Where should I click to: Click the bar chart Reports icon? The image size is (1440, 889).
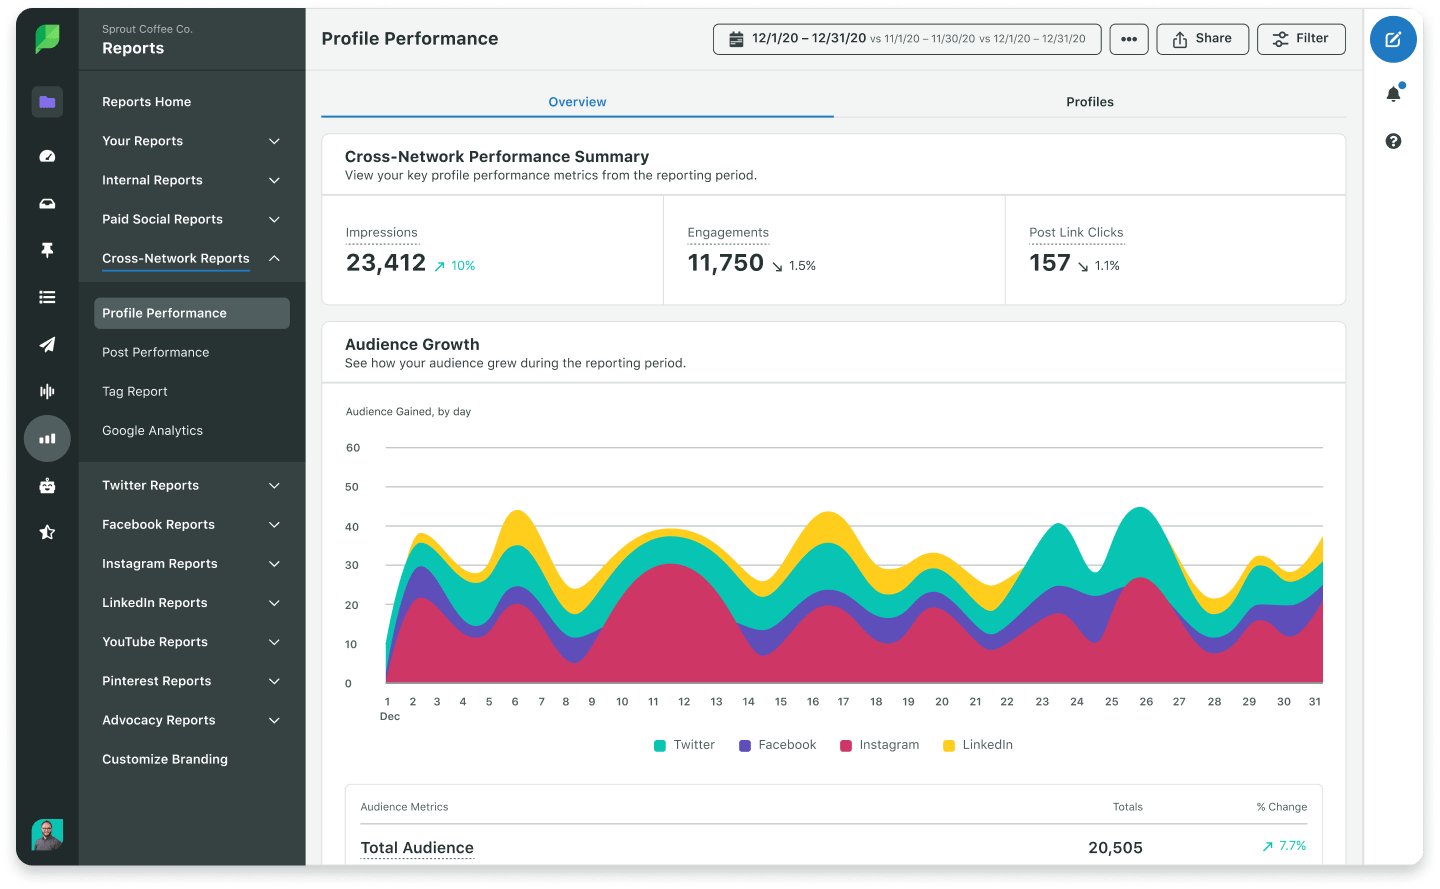coord(47,438)
